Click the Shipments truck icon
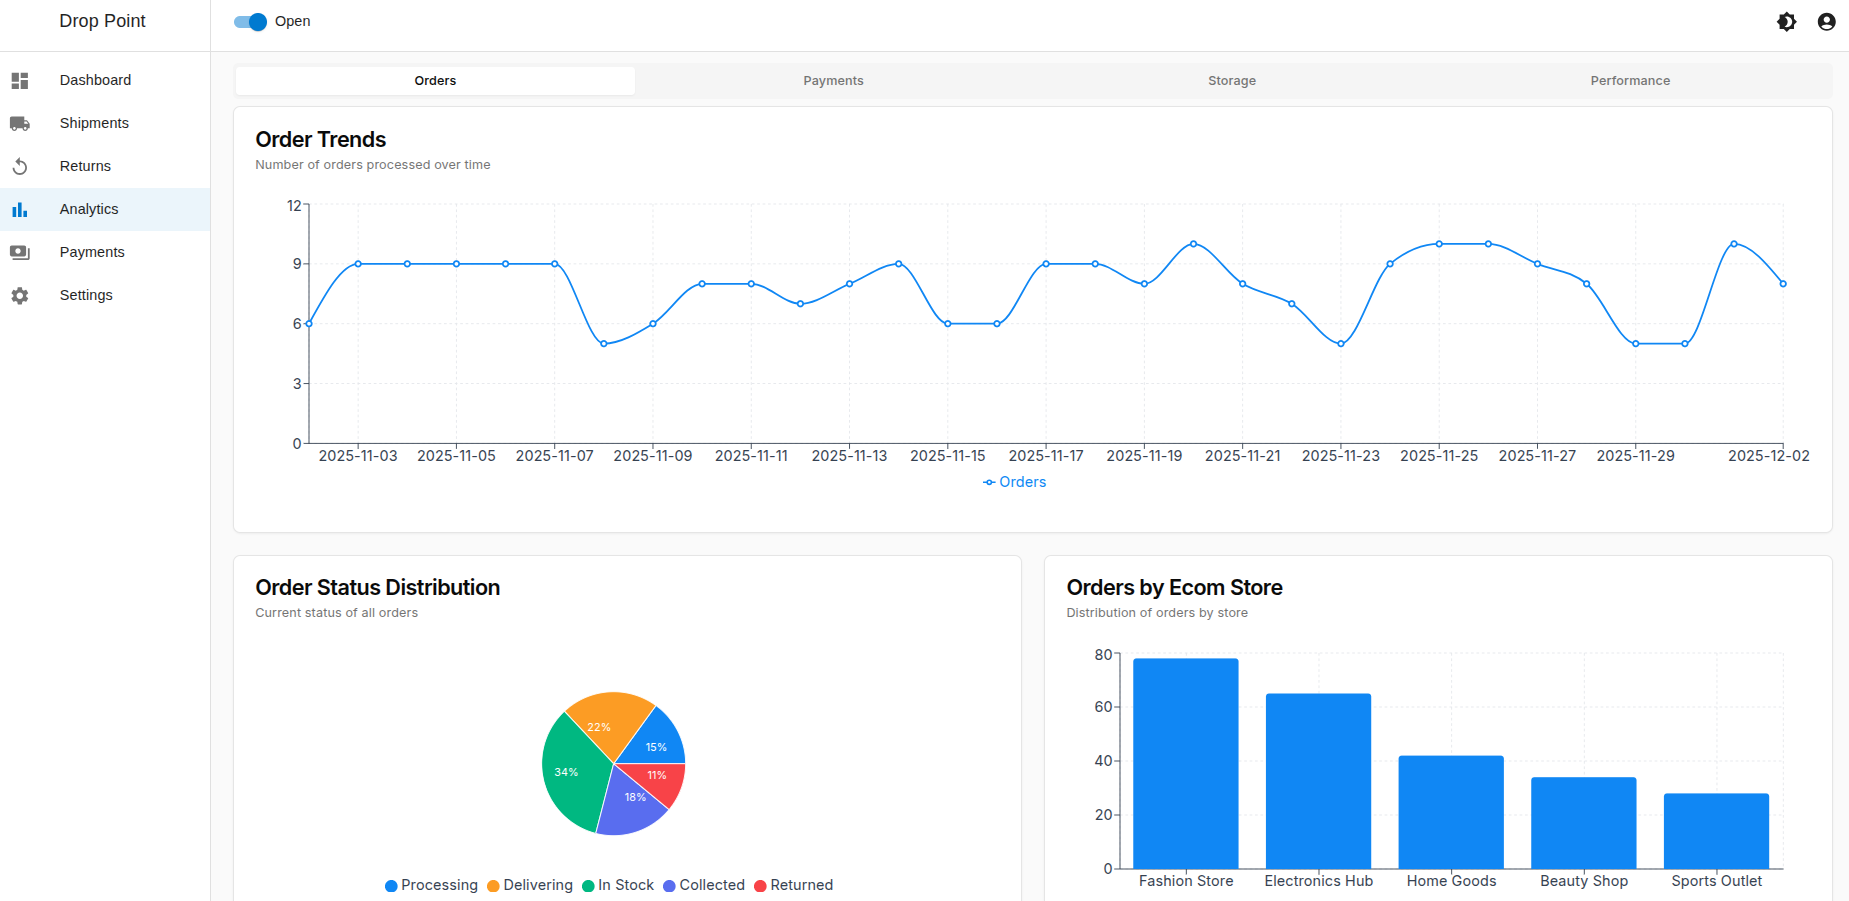 (x=20, y=123)
